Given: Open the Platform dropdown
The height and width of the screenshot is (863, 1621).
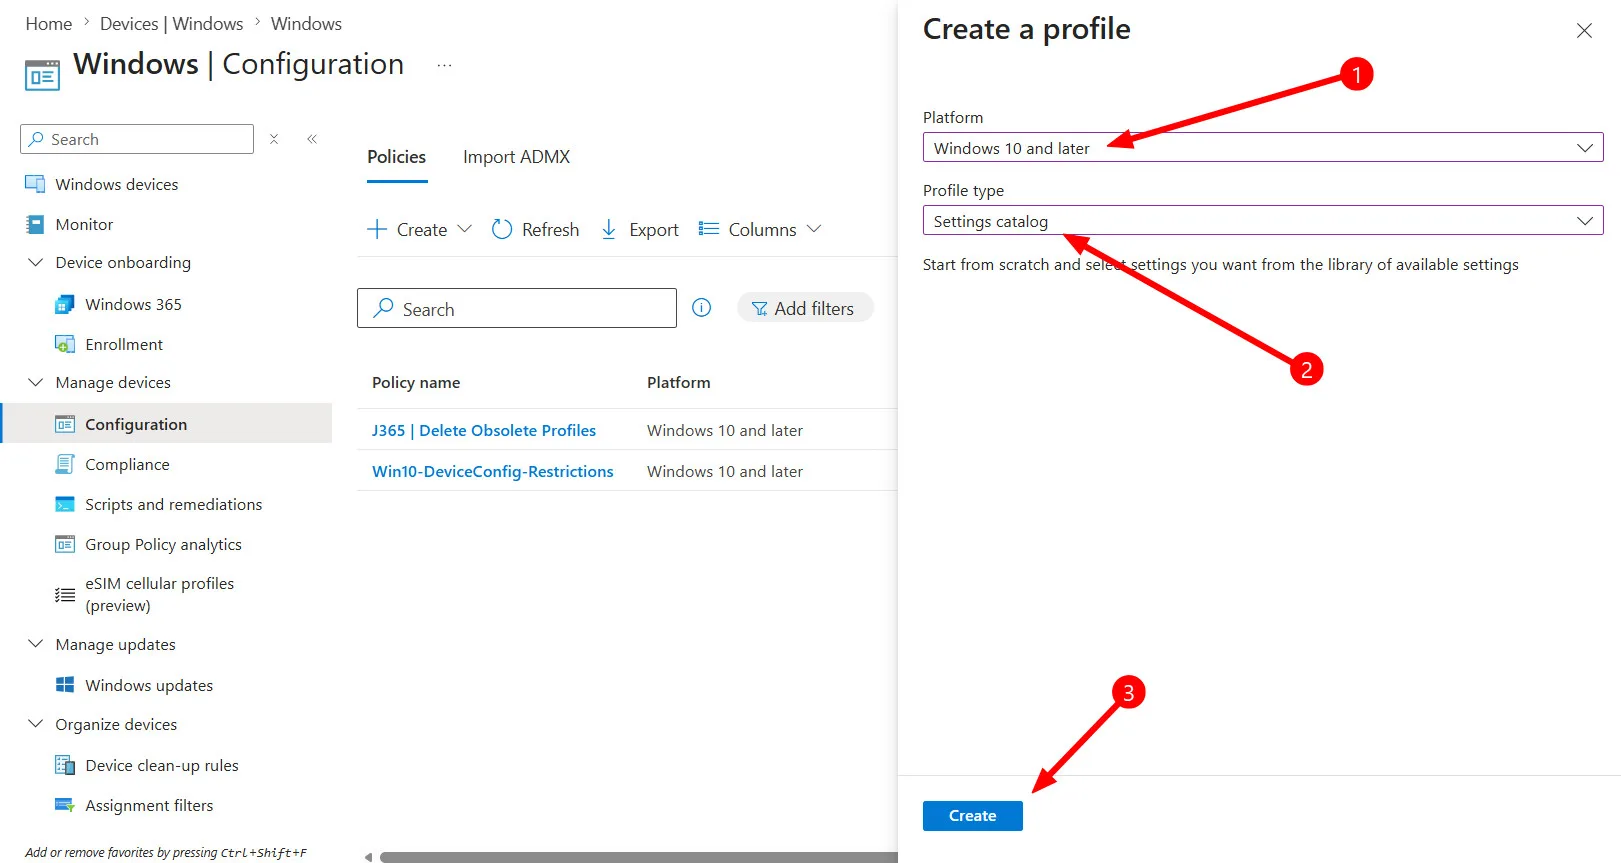Looking at the screenshot, I should [x=1263, y=148].
